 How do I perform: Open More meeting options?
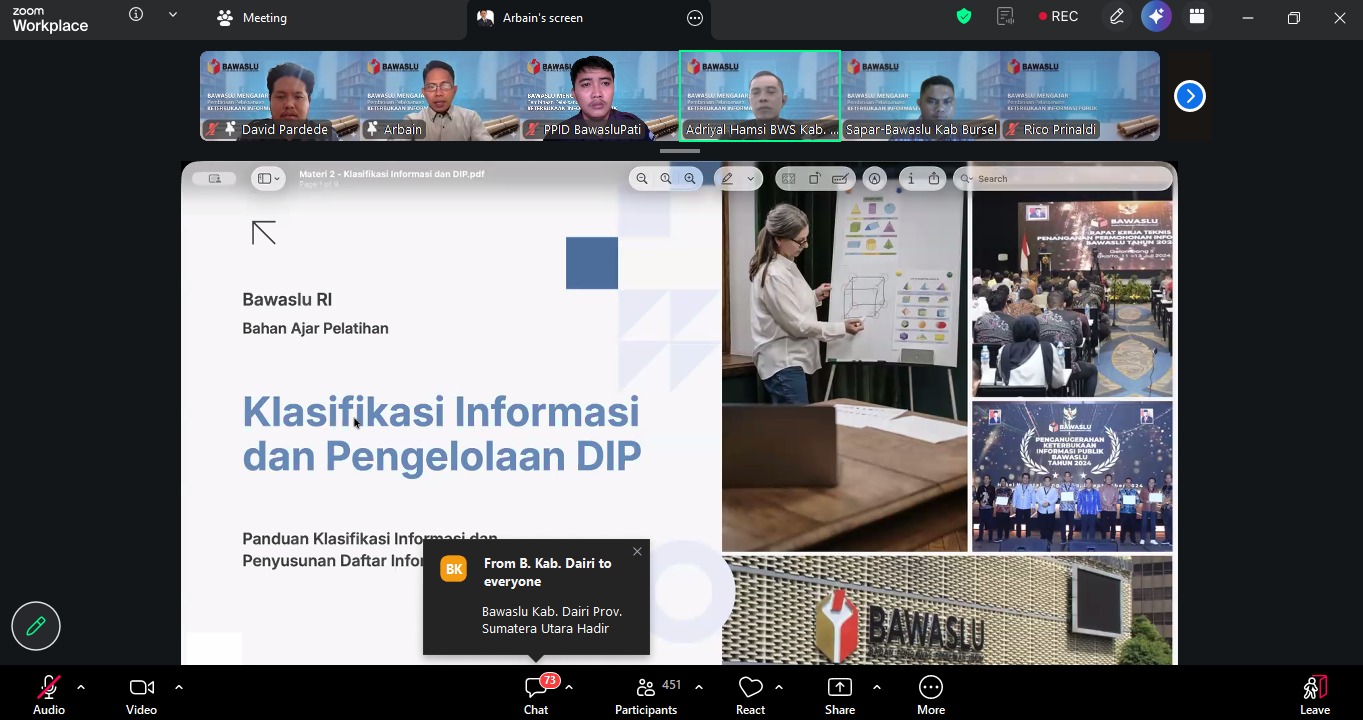931,695
